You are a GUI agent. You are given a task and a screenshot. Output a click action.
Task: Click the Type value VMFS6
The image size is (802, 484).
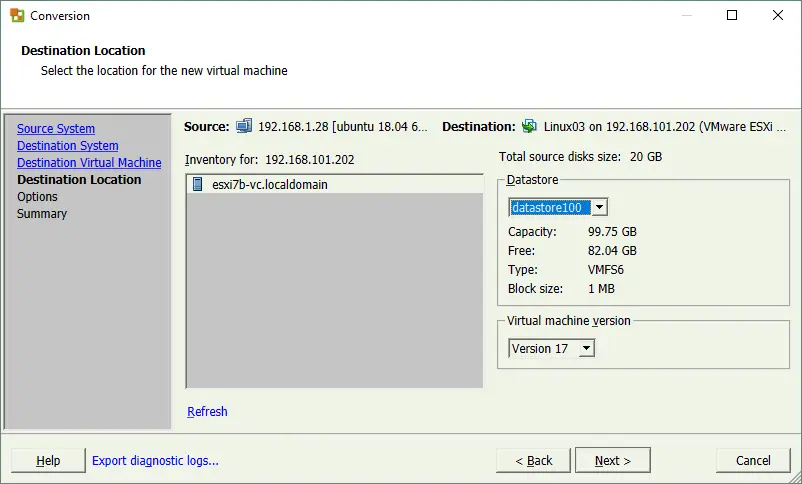coord(606,270)
